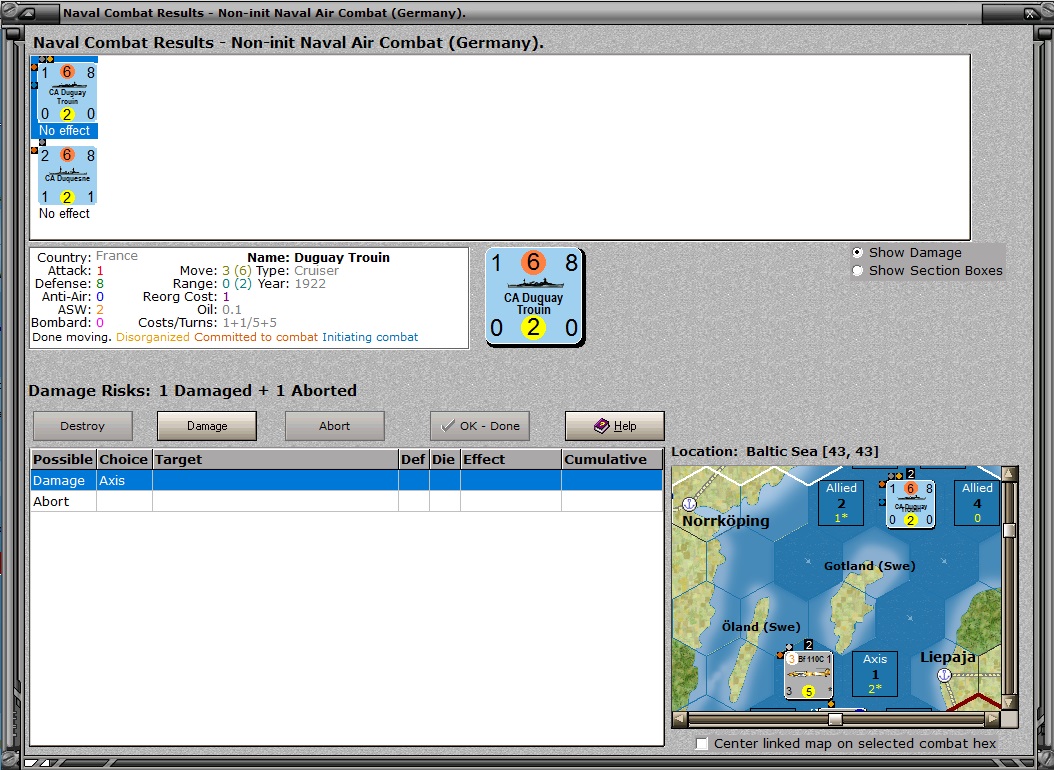Click the window system menu icon in title bar
Screen dimensions: 1054x770
click(26, 13)
